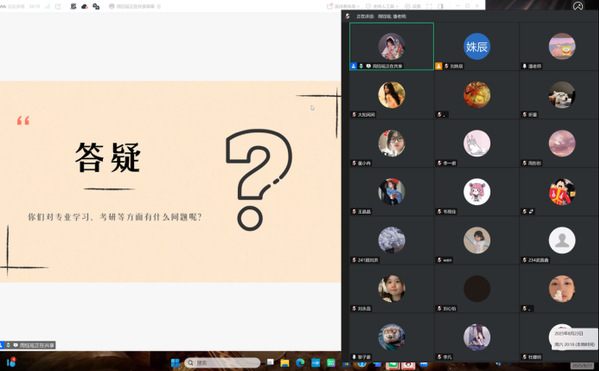Image resolution: width=599 pixels, height=371 pixels.
Task: Click the 姝辰 blue avatar participant tile
Action: pyautogui.click(x=476, y=46)
